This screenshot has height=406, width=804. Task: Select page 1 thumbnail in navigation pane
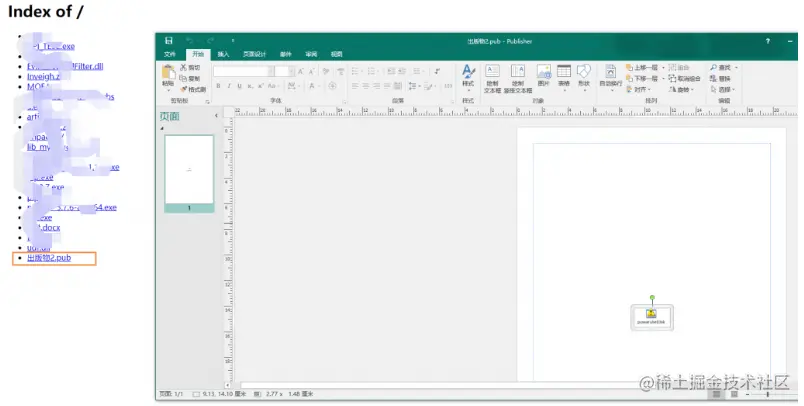tap(189, 173)
